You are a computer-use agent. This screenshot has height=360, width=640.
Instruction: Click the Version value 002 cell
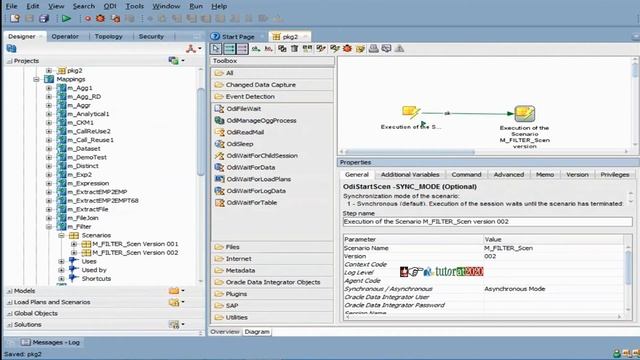(x=553, y=256)
